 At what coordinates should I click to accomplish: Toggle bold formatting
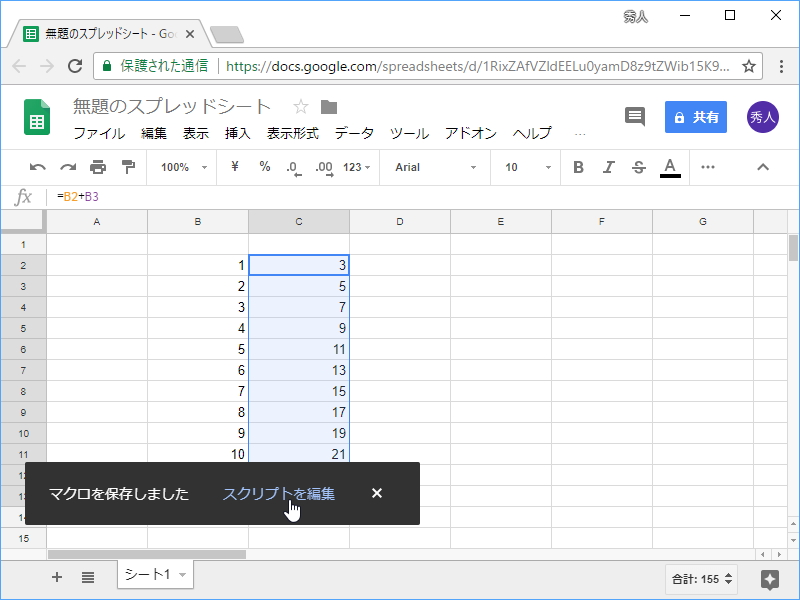point(578,167)
